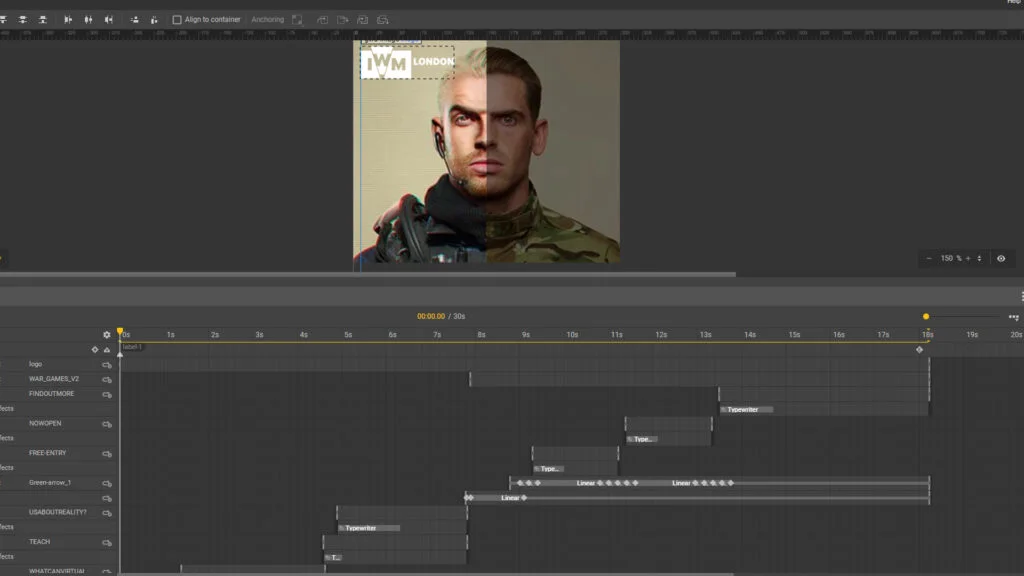Viewport: 1024px width, 576px height.
Task: Select the FREE-ENTRY layer
Action: [x=48, y=453]
